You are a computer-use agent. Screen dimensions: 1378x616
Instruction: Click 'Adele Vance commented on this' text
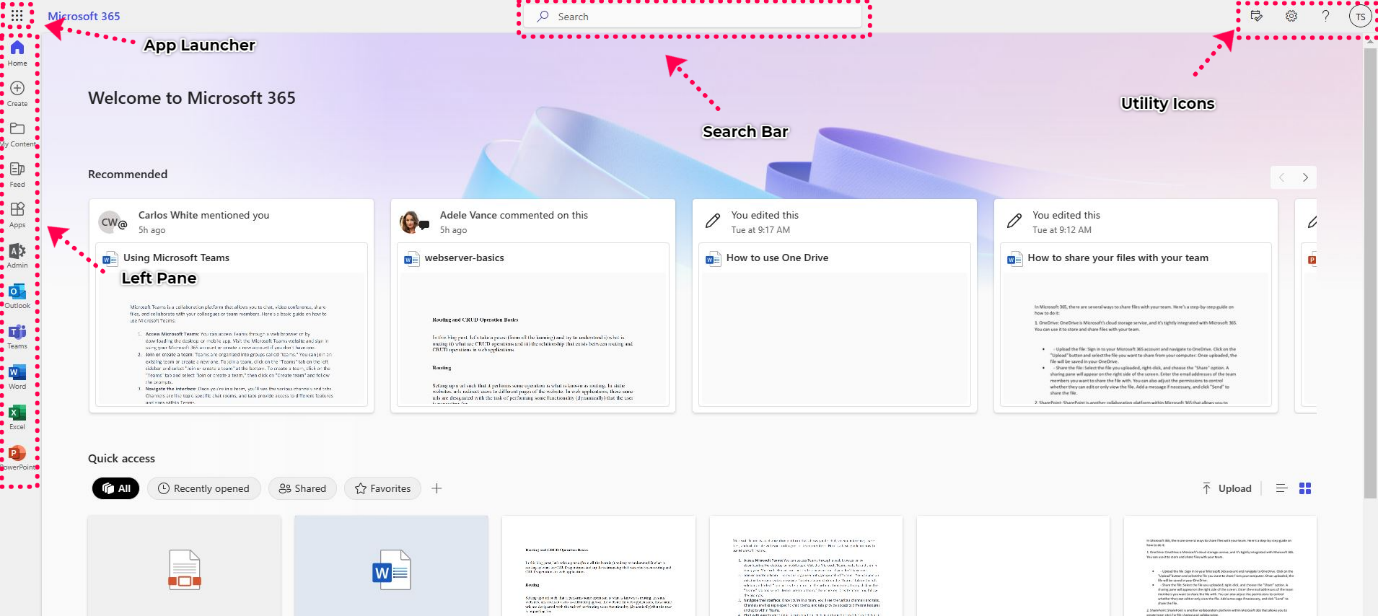point(514,215)
